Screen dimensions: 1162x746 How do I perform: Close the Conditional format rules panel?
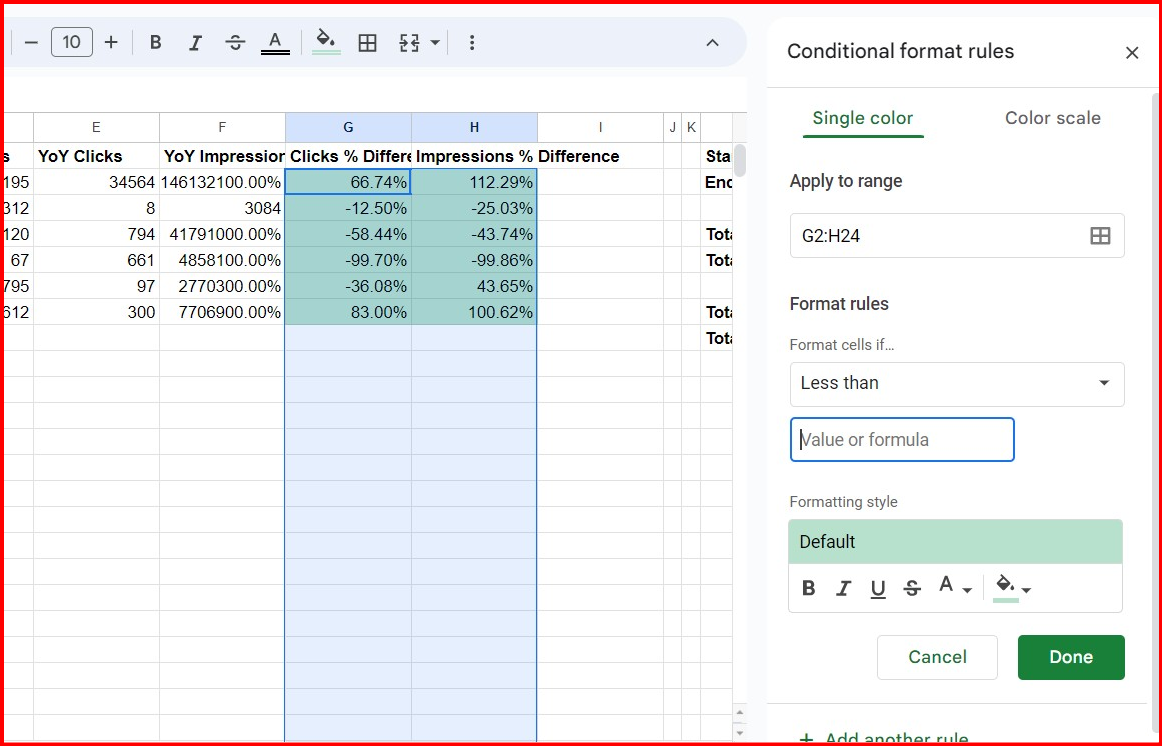click(1132, 53)
